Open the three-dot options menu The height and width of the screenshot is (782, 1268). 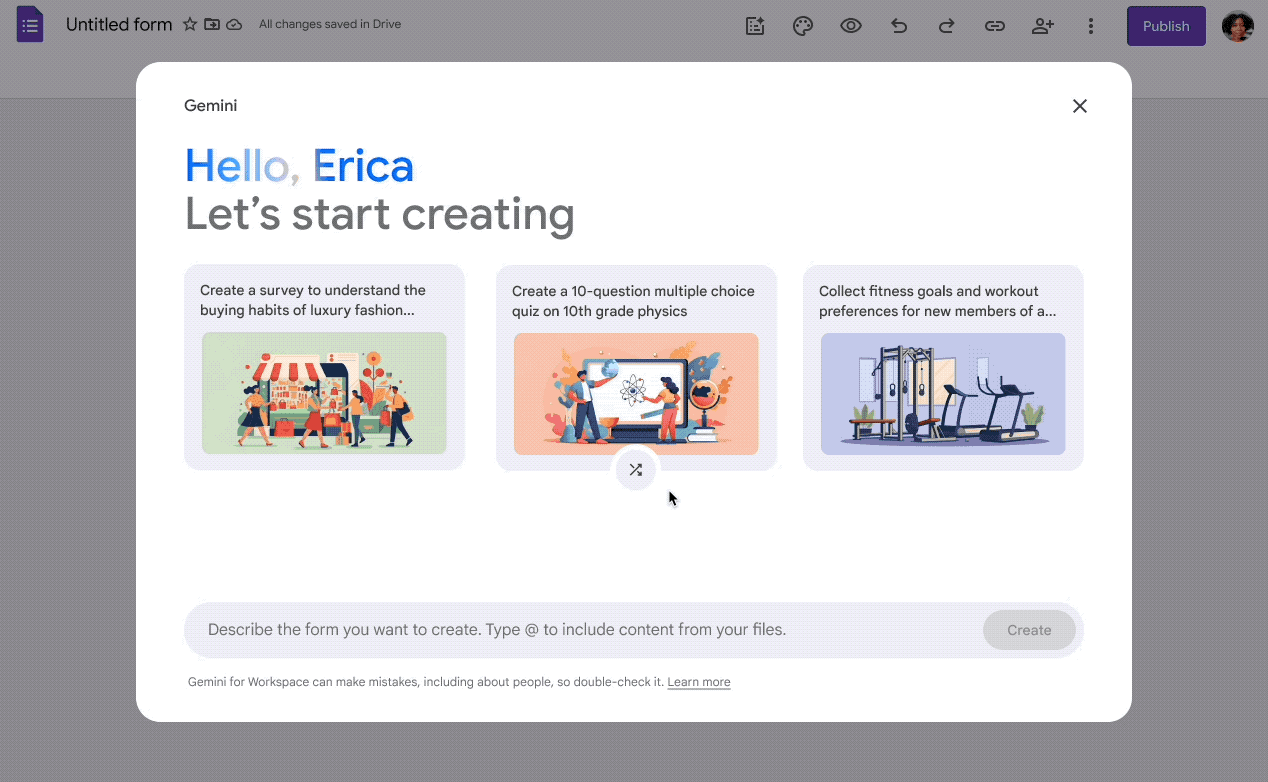coord(1091,25)
